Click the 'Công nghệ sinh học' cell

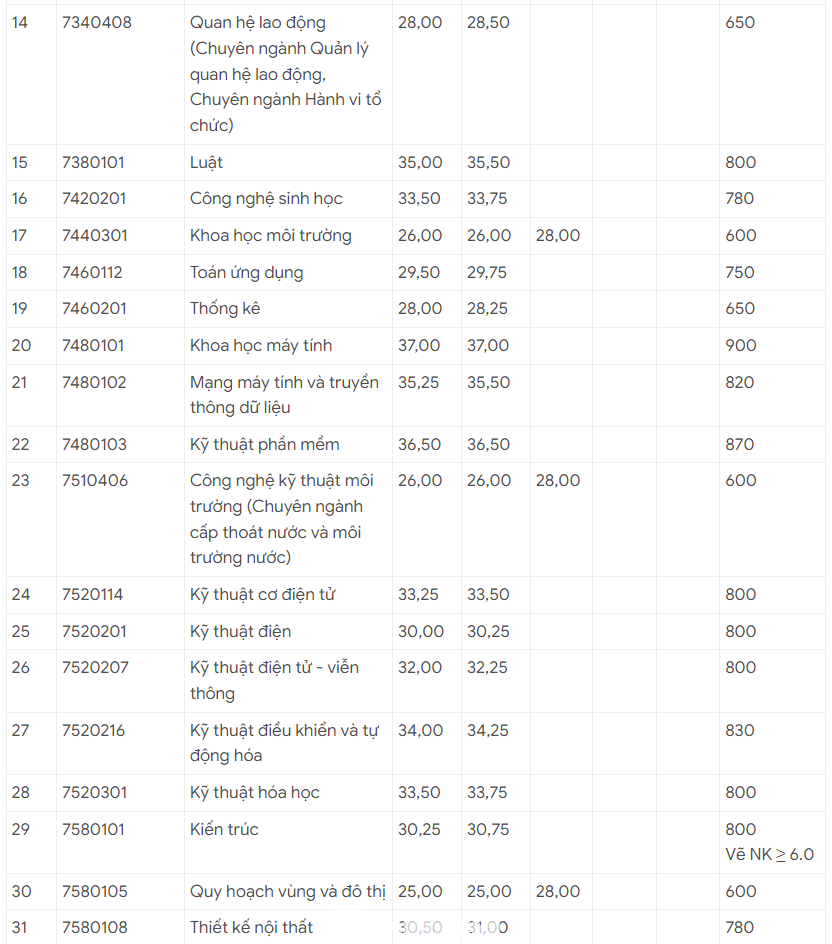click(x=266, y=198)
